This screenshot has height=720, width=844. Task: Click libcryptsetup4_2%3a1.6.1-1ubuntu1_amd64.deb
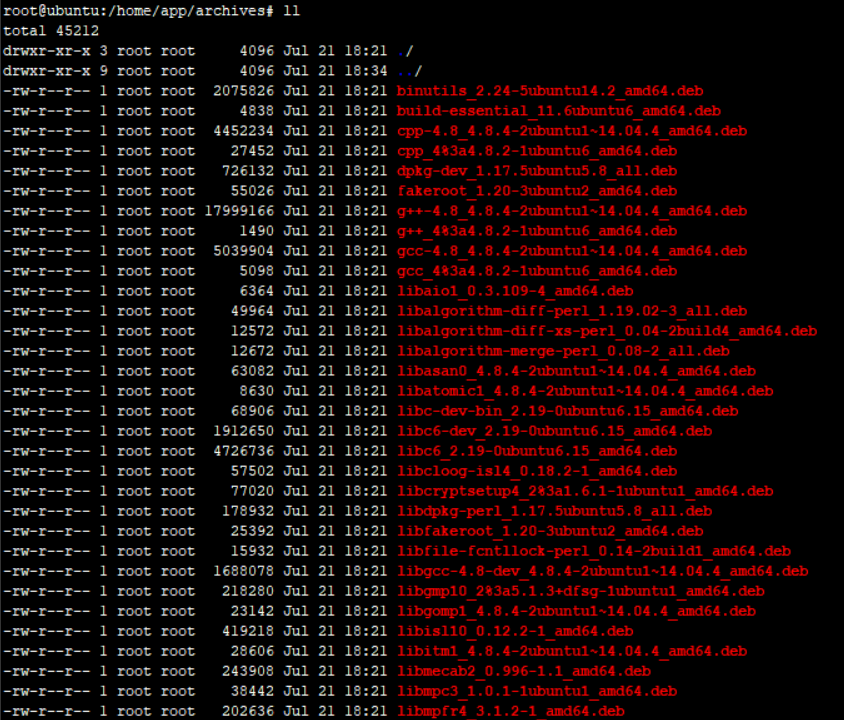pos(585,491)
